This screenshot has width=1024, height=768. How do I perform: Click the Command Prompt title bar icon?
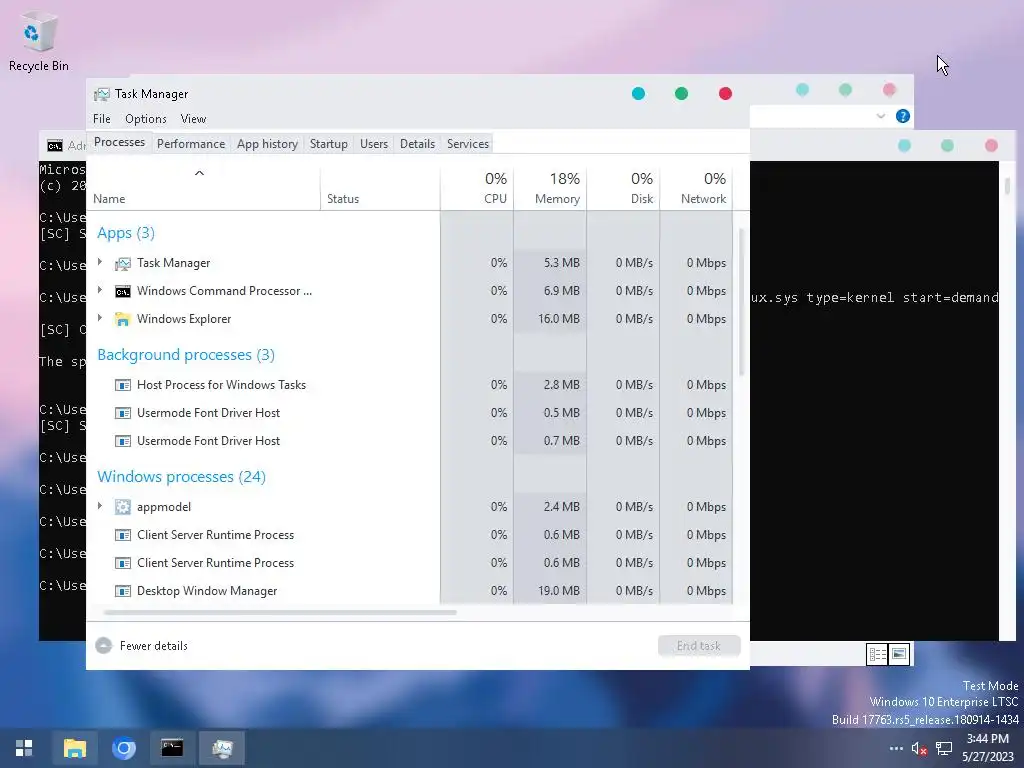point(56,145)
